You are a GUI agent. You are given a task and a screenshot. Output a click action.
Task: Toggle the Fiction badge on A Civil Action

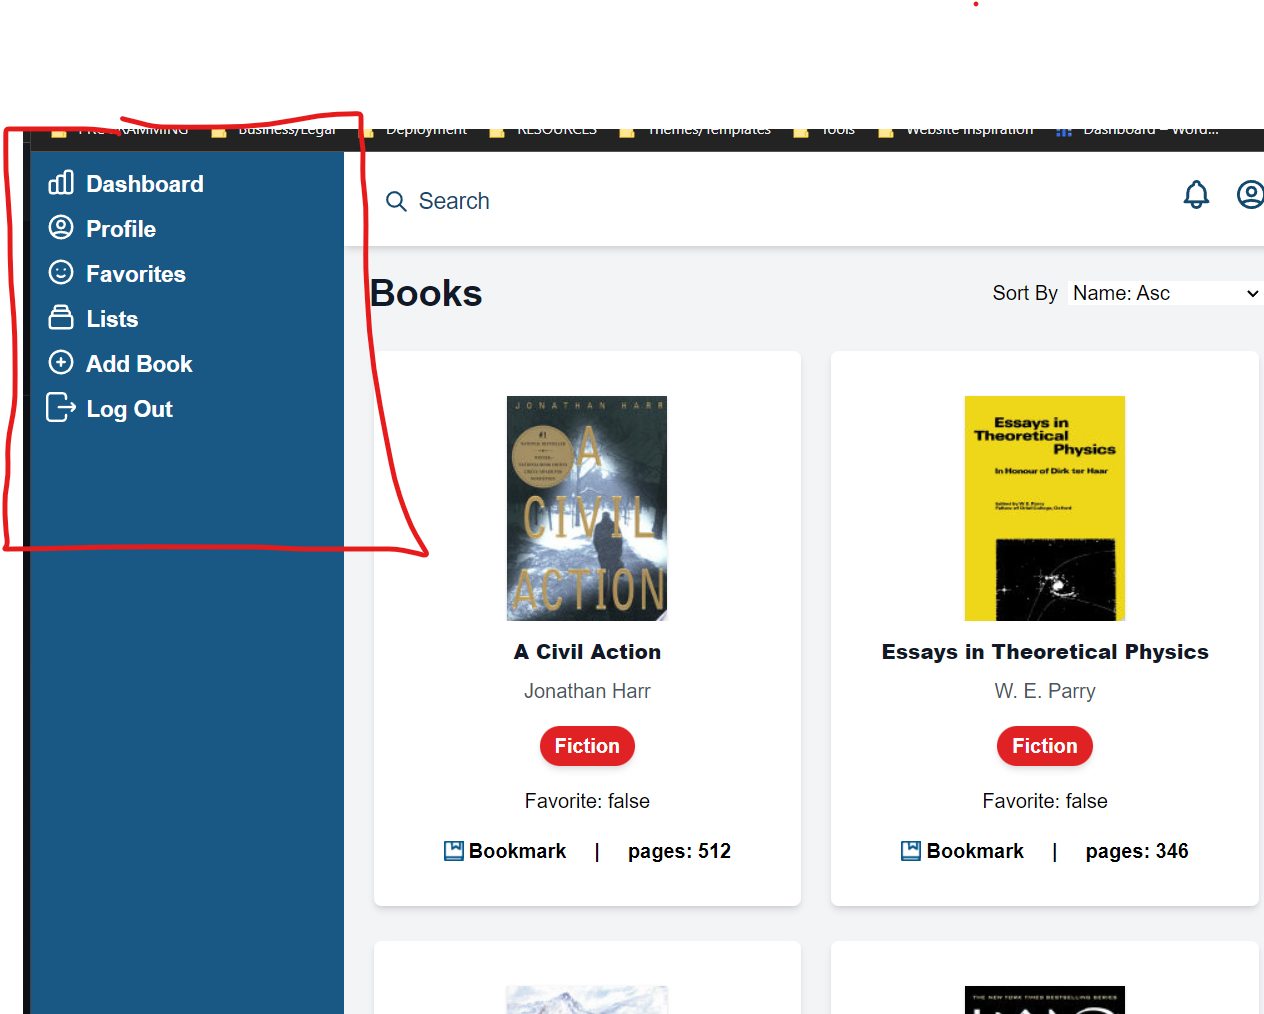click(x=587, y=746)
